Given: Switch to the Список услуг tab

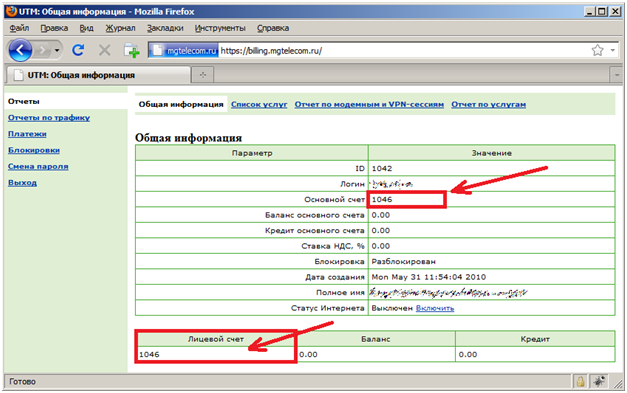Looking at the screenshot, I should [259, 104].
